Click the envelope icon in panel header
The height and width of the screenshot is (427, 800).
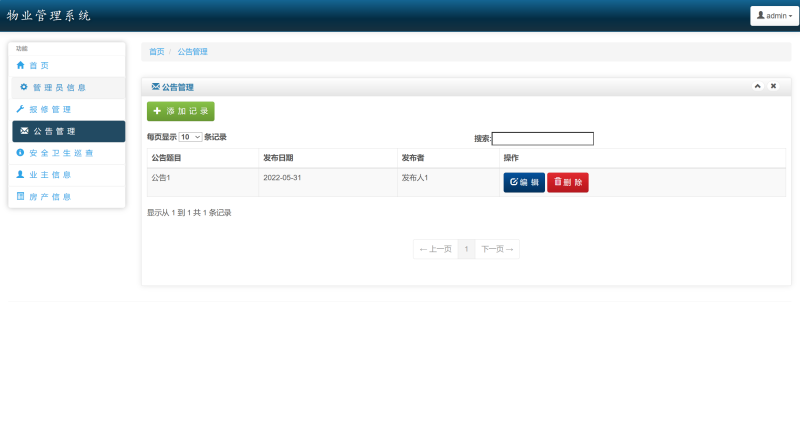point(156,87)
